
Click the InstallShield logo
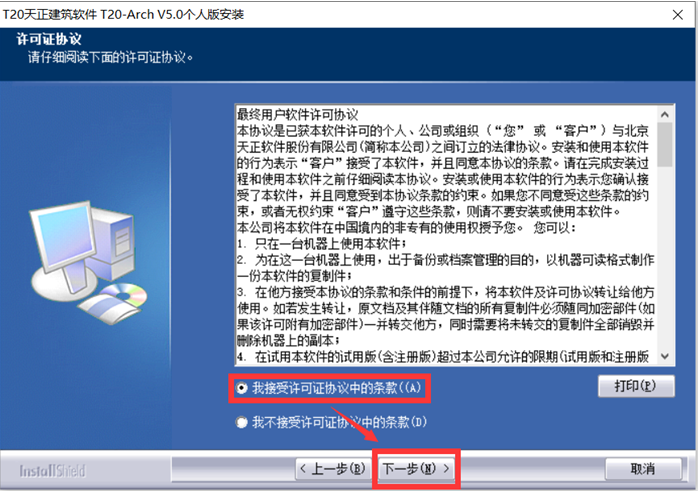point(52,471)
